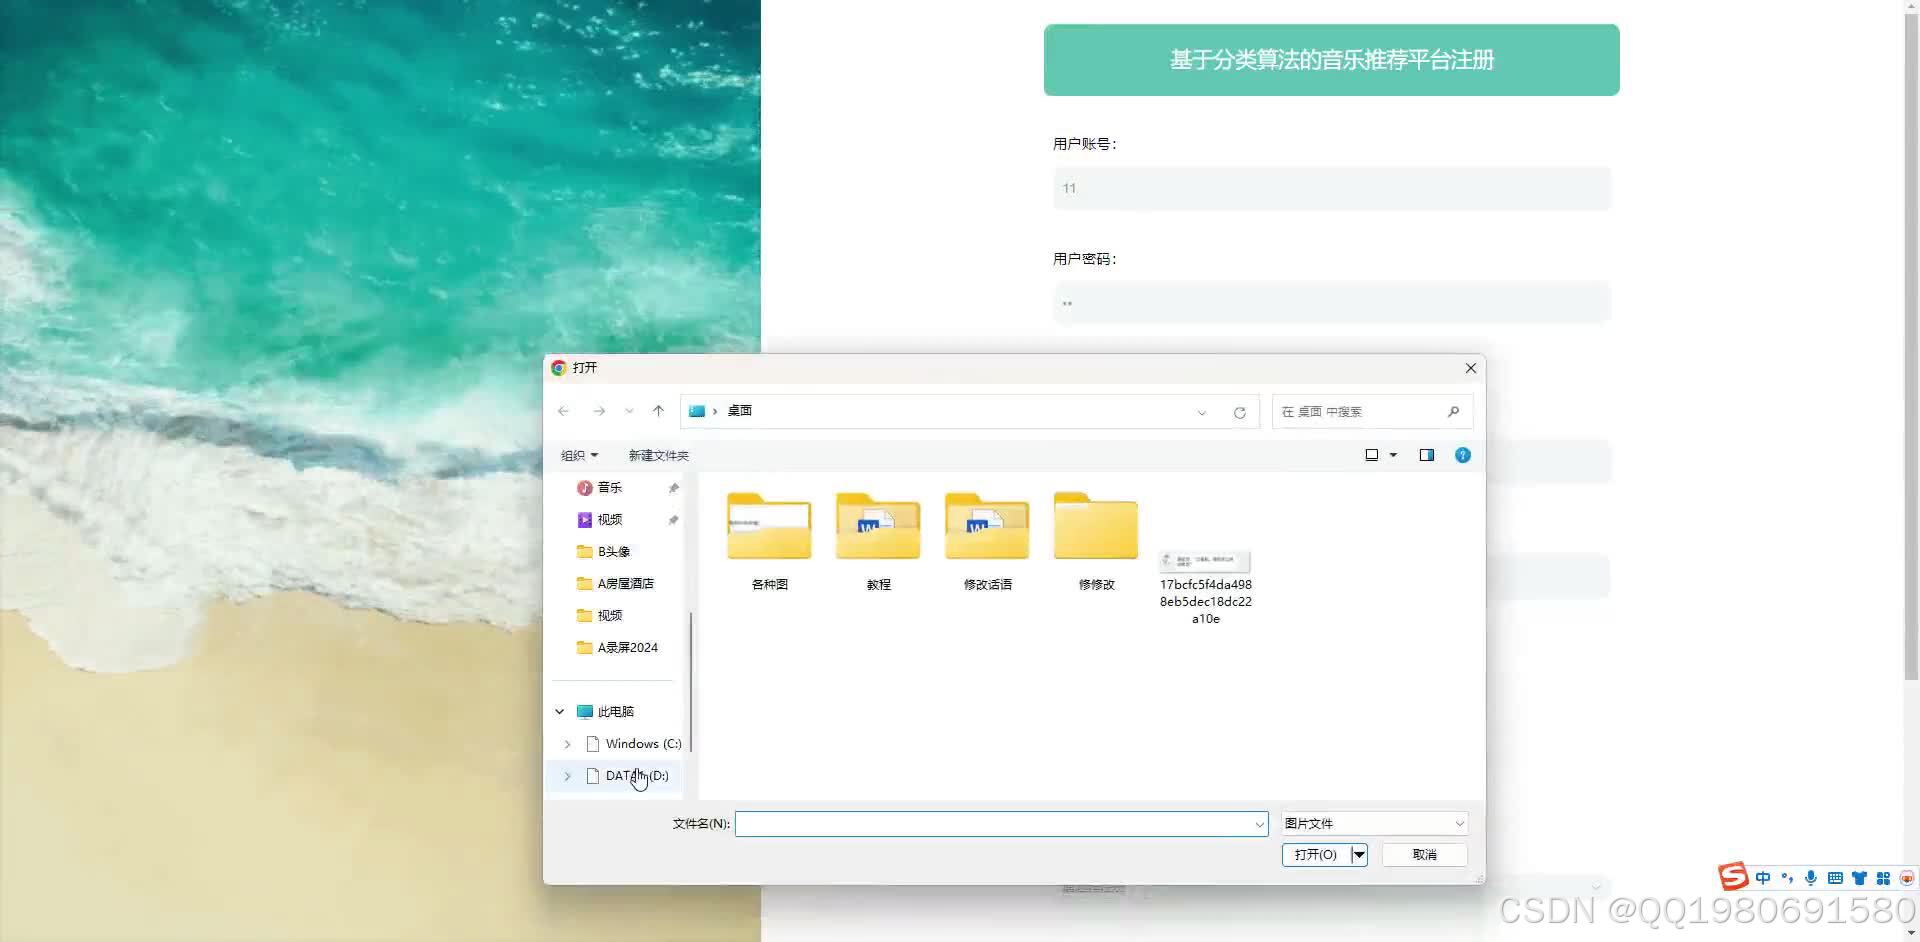The width and height of the screenshot is (1920, 942).
Task: Click the 取消 button to cancel
Action: 1424,854
